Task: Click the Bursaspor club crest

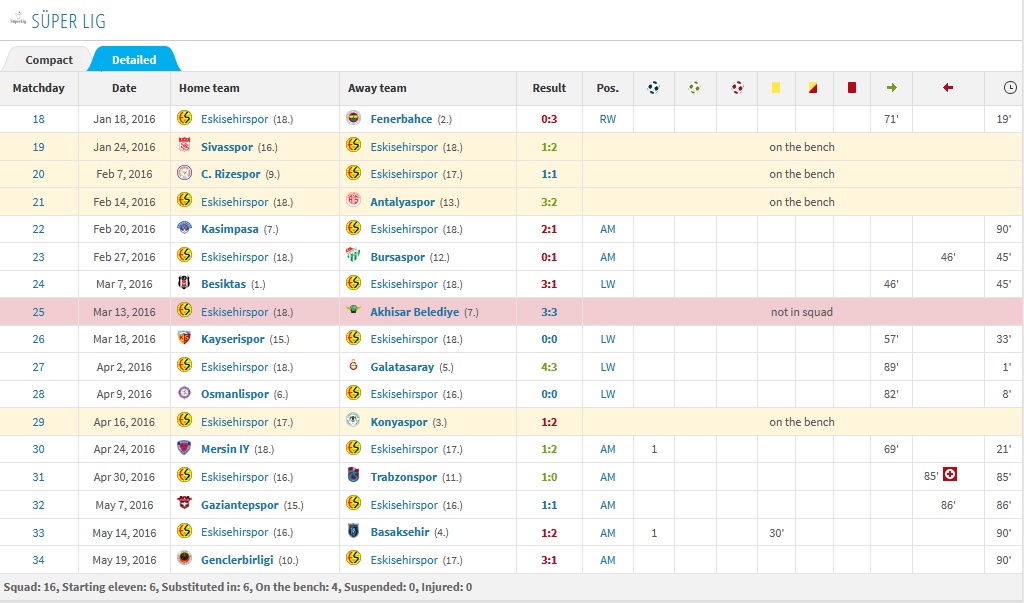Action: [x=353, y=255]
